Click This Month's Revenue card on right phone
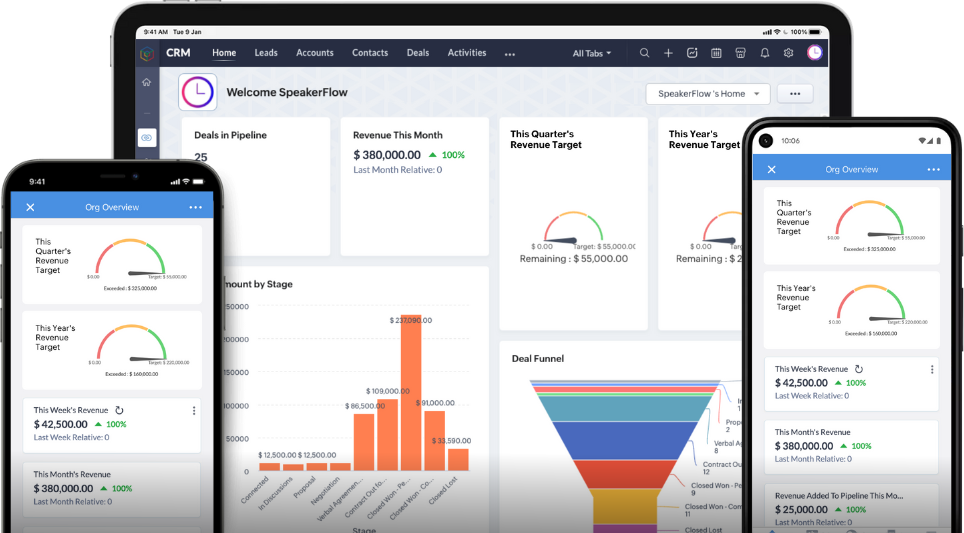 tap(852, 448)
